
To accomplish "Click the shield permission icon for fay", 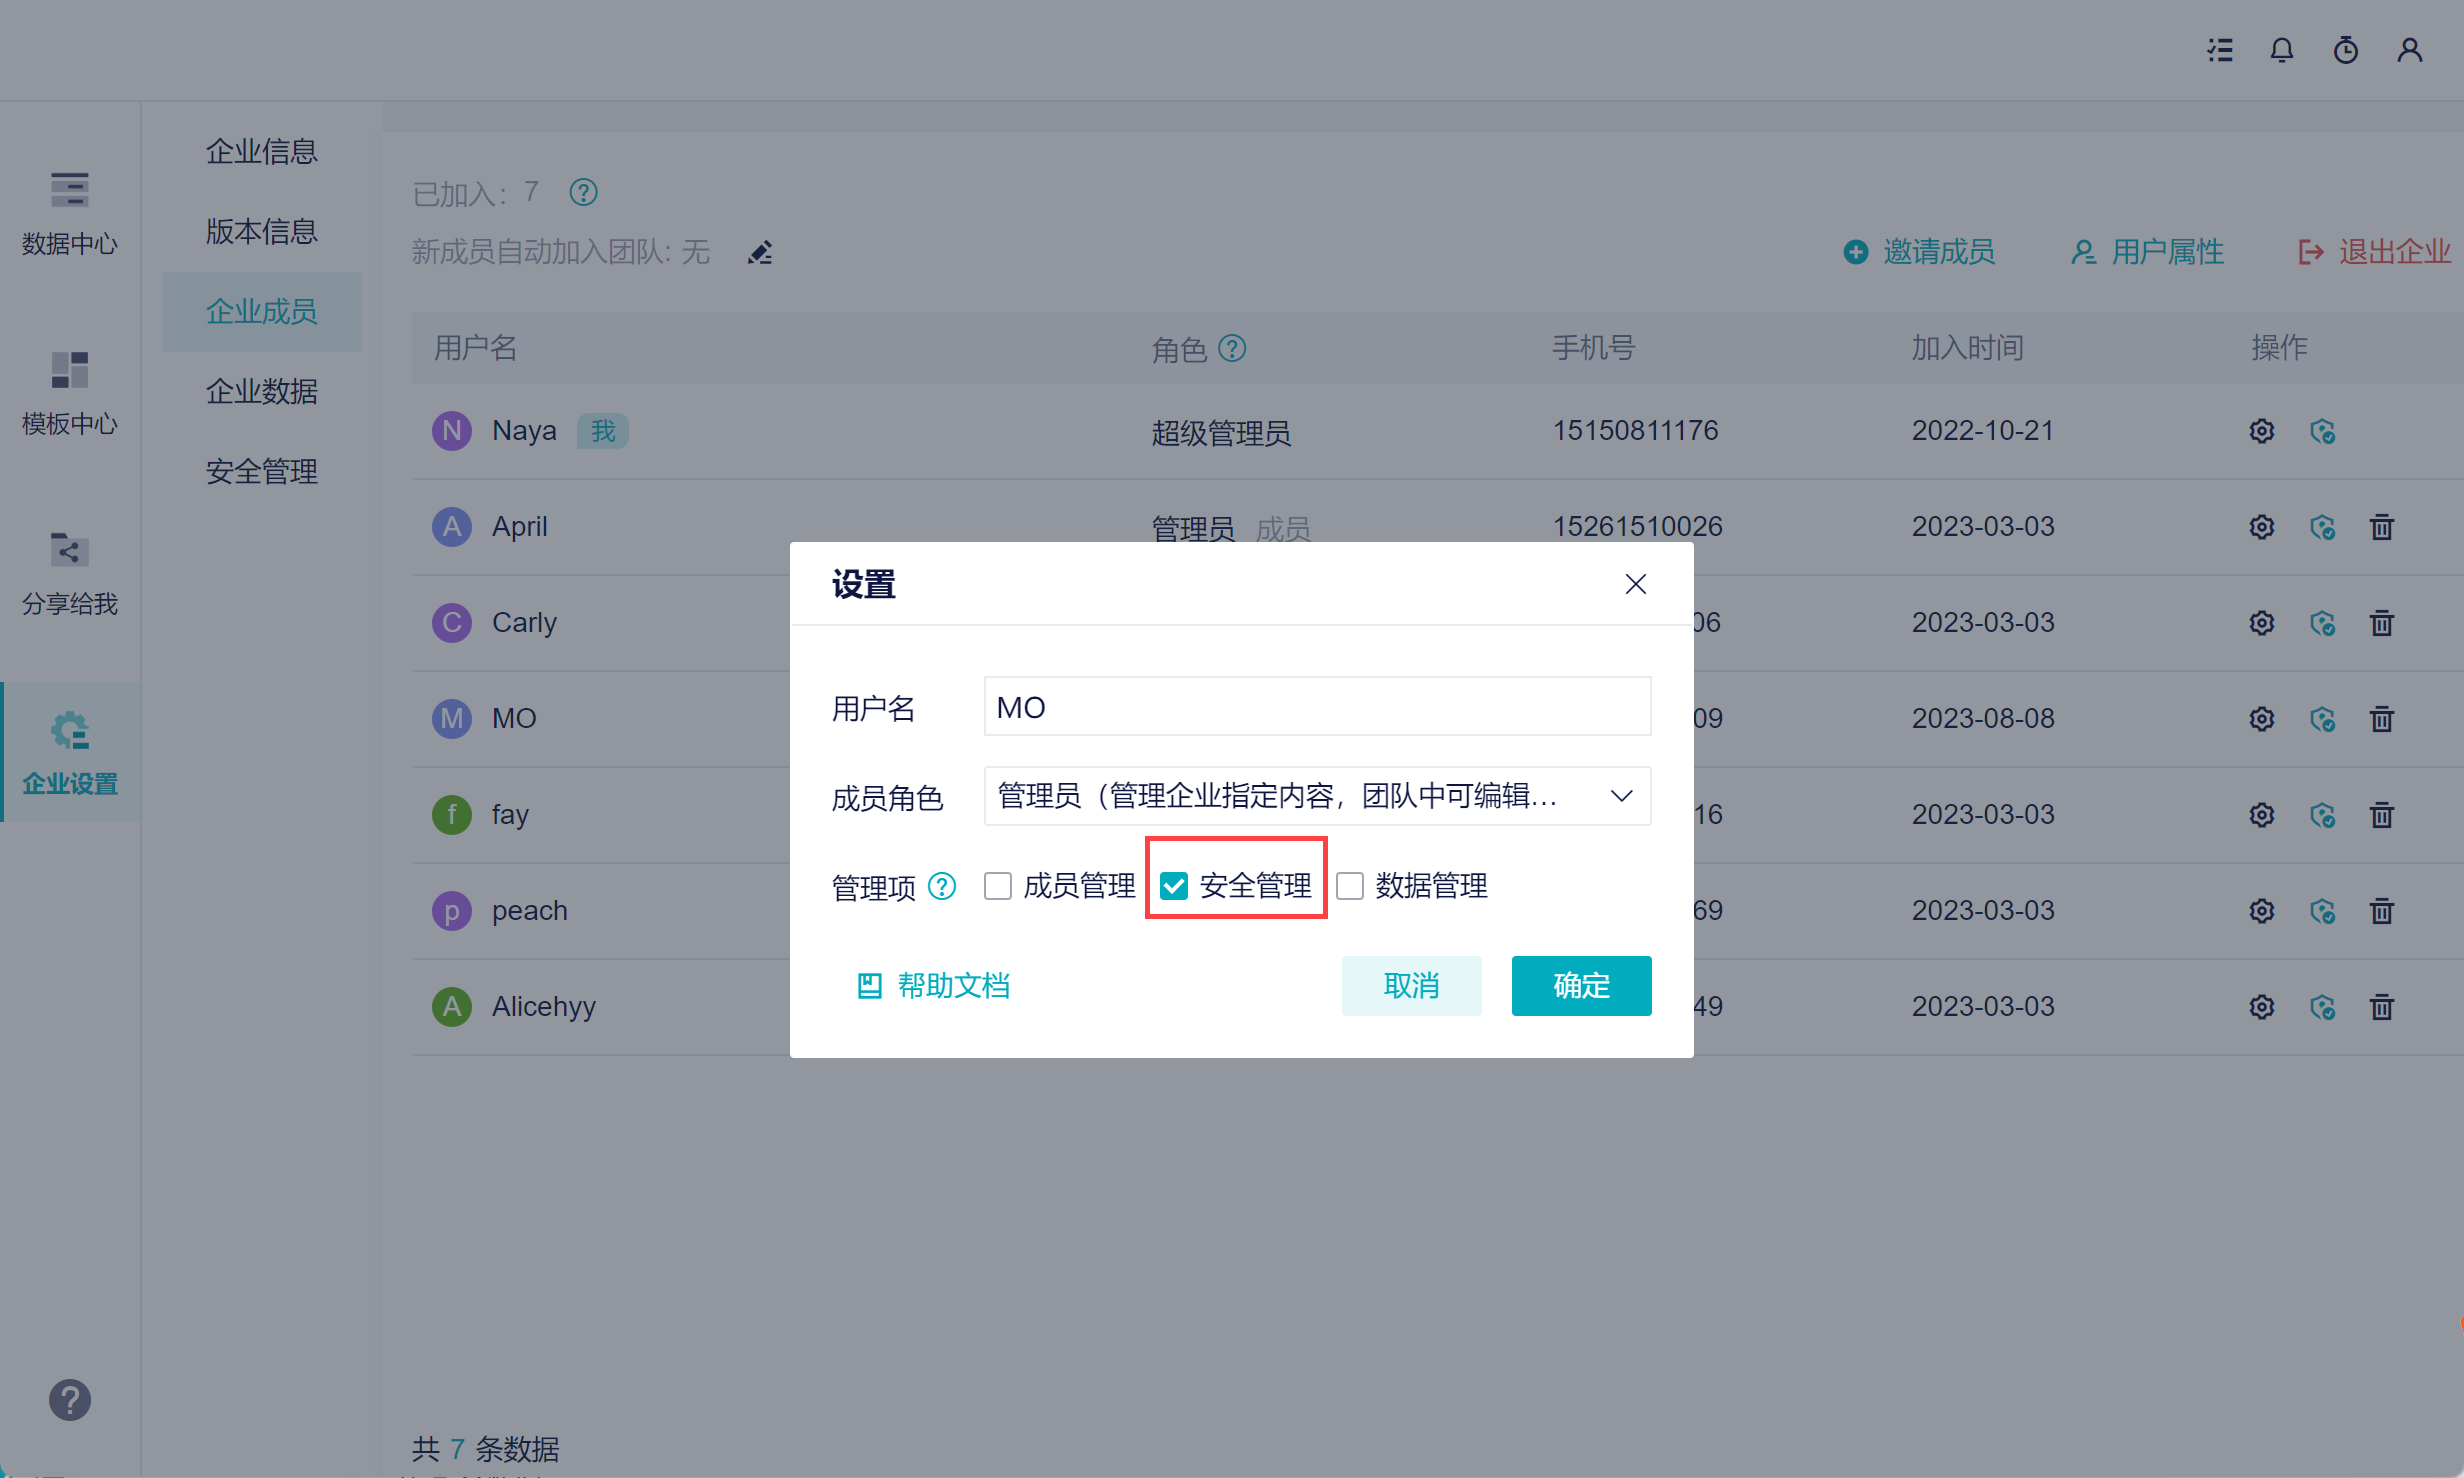I will coord(2322,815).
